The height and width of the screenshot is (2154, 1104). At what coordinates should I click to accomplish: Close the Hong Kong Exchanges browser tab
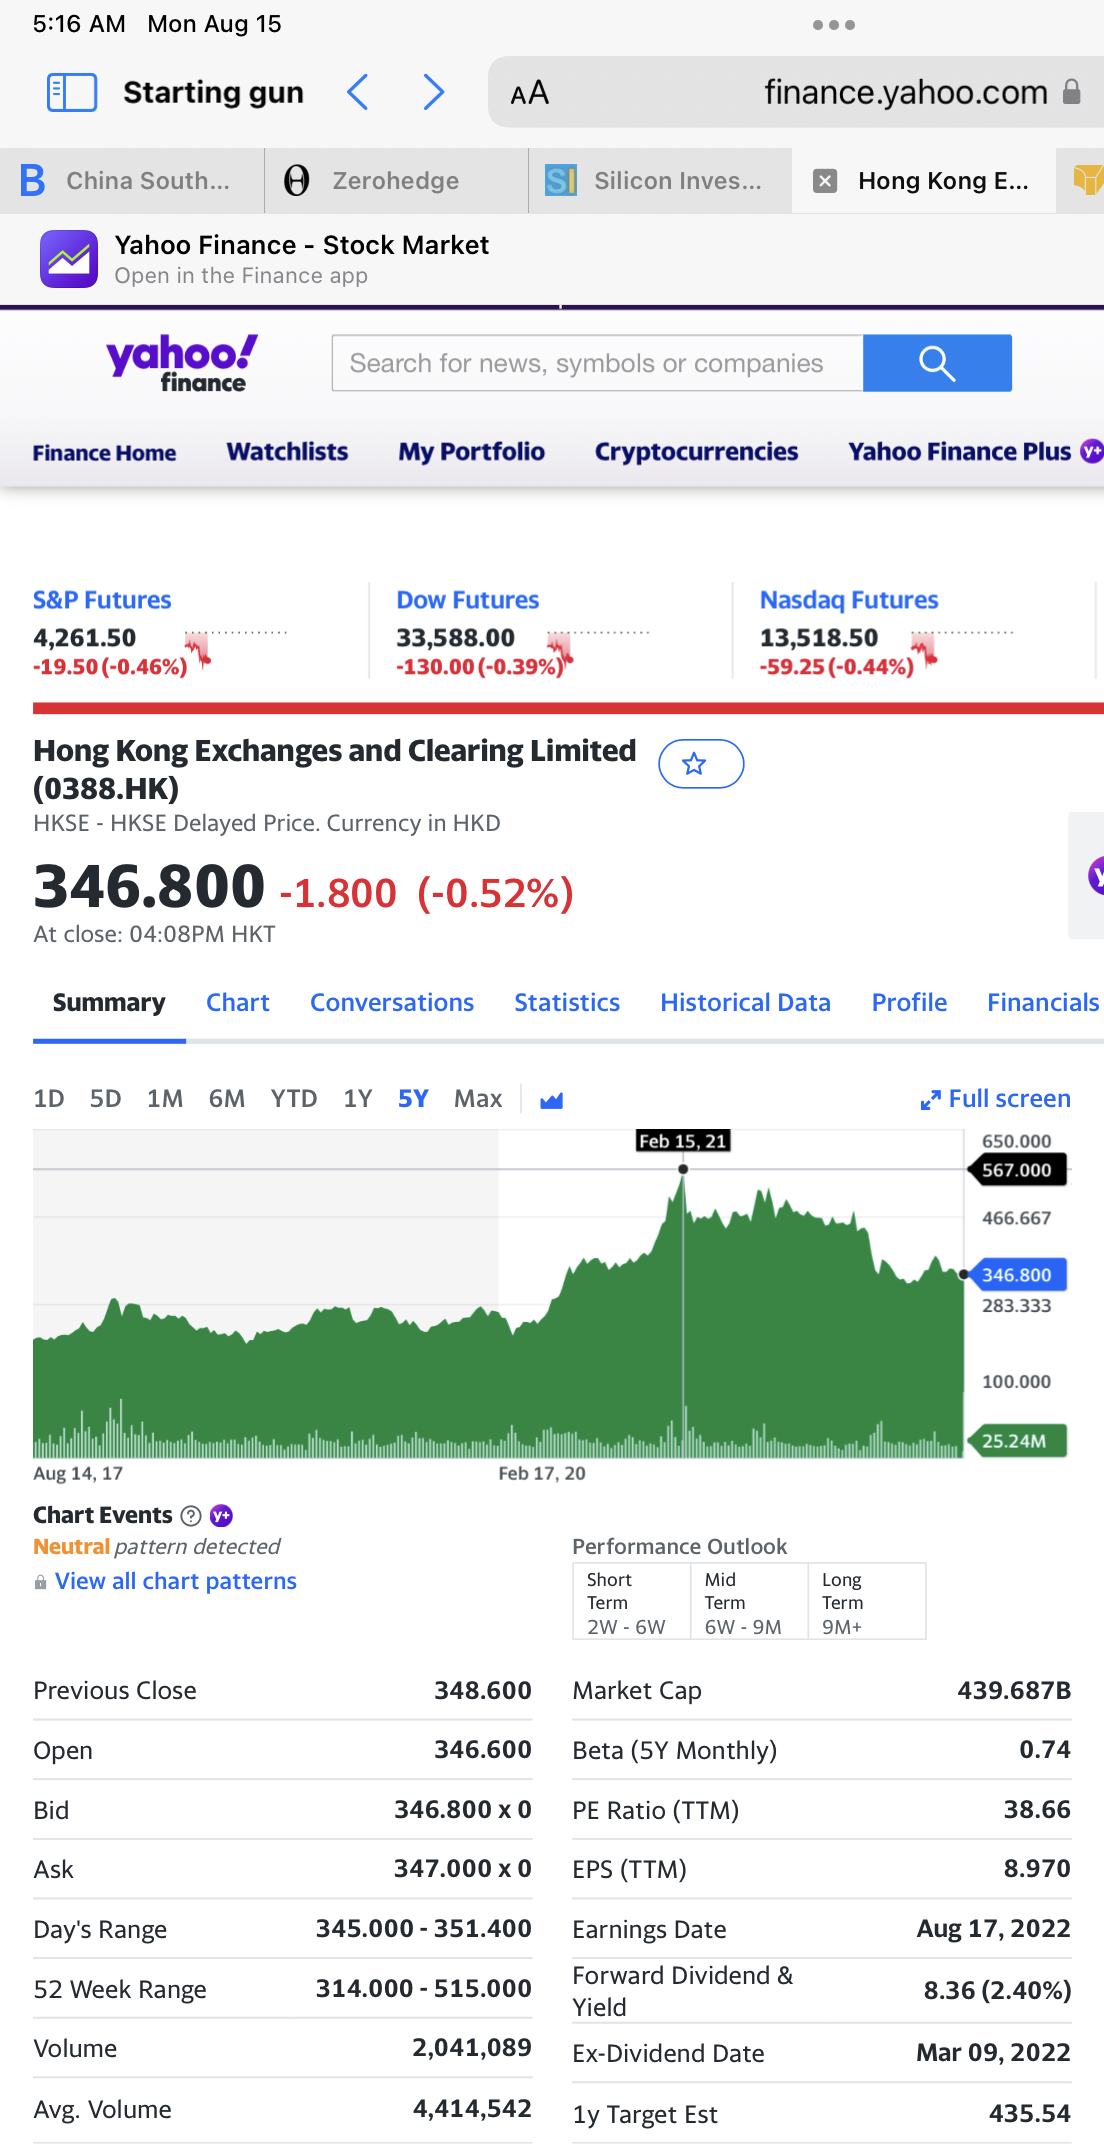825,181
